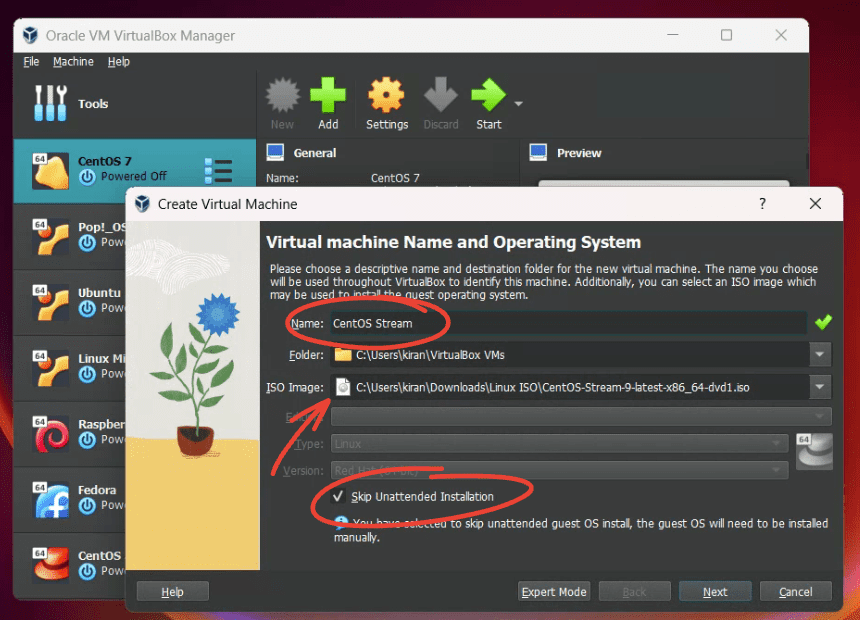Select the Linux Mint VM entry

[x=70, y=368]
